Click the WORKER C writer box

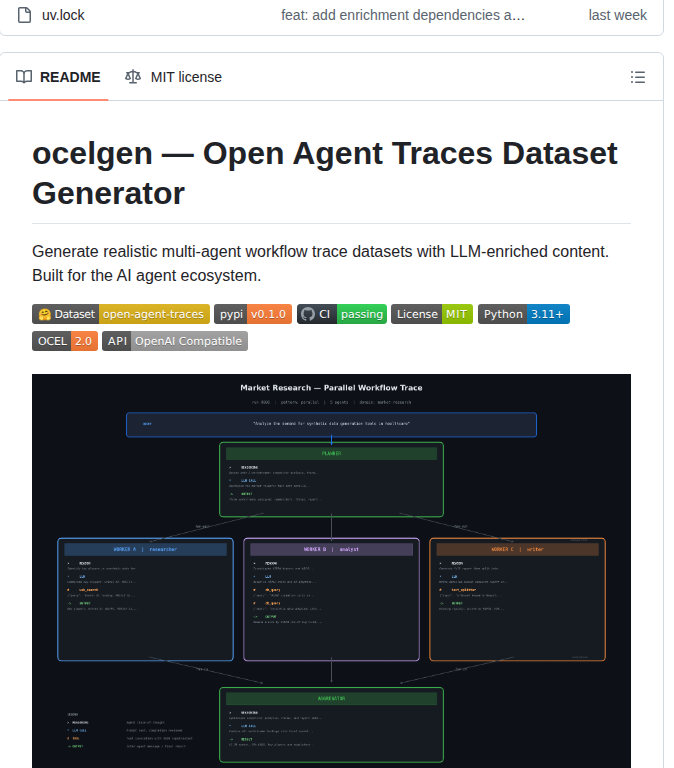tap(517, 600)
